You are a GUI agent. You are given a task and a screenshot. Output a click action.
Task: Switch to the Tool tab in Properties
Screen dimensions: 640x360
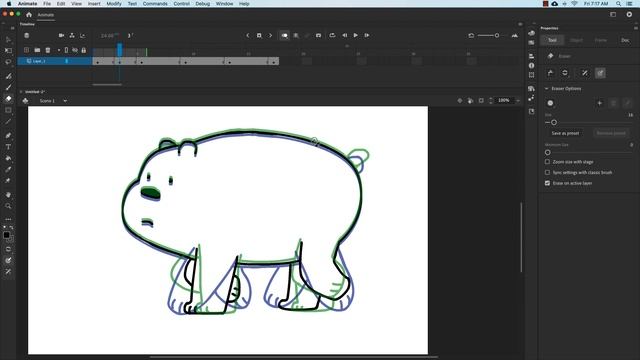[552, 40]
